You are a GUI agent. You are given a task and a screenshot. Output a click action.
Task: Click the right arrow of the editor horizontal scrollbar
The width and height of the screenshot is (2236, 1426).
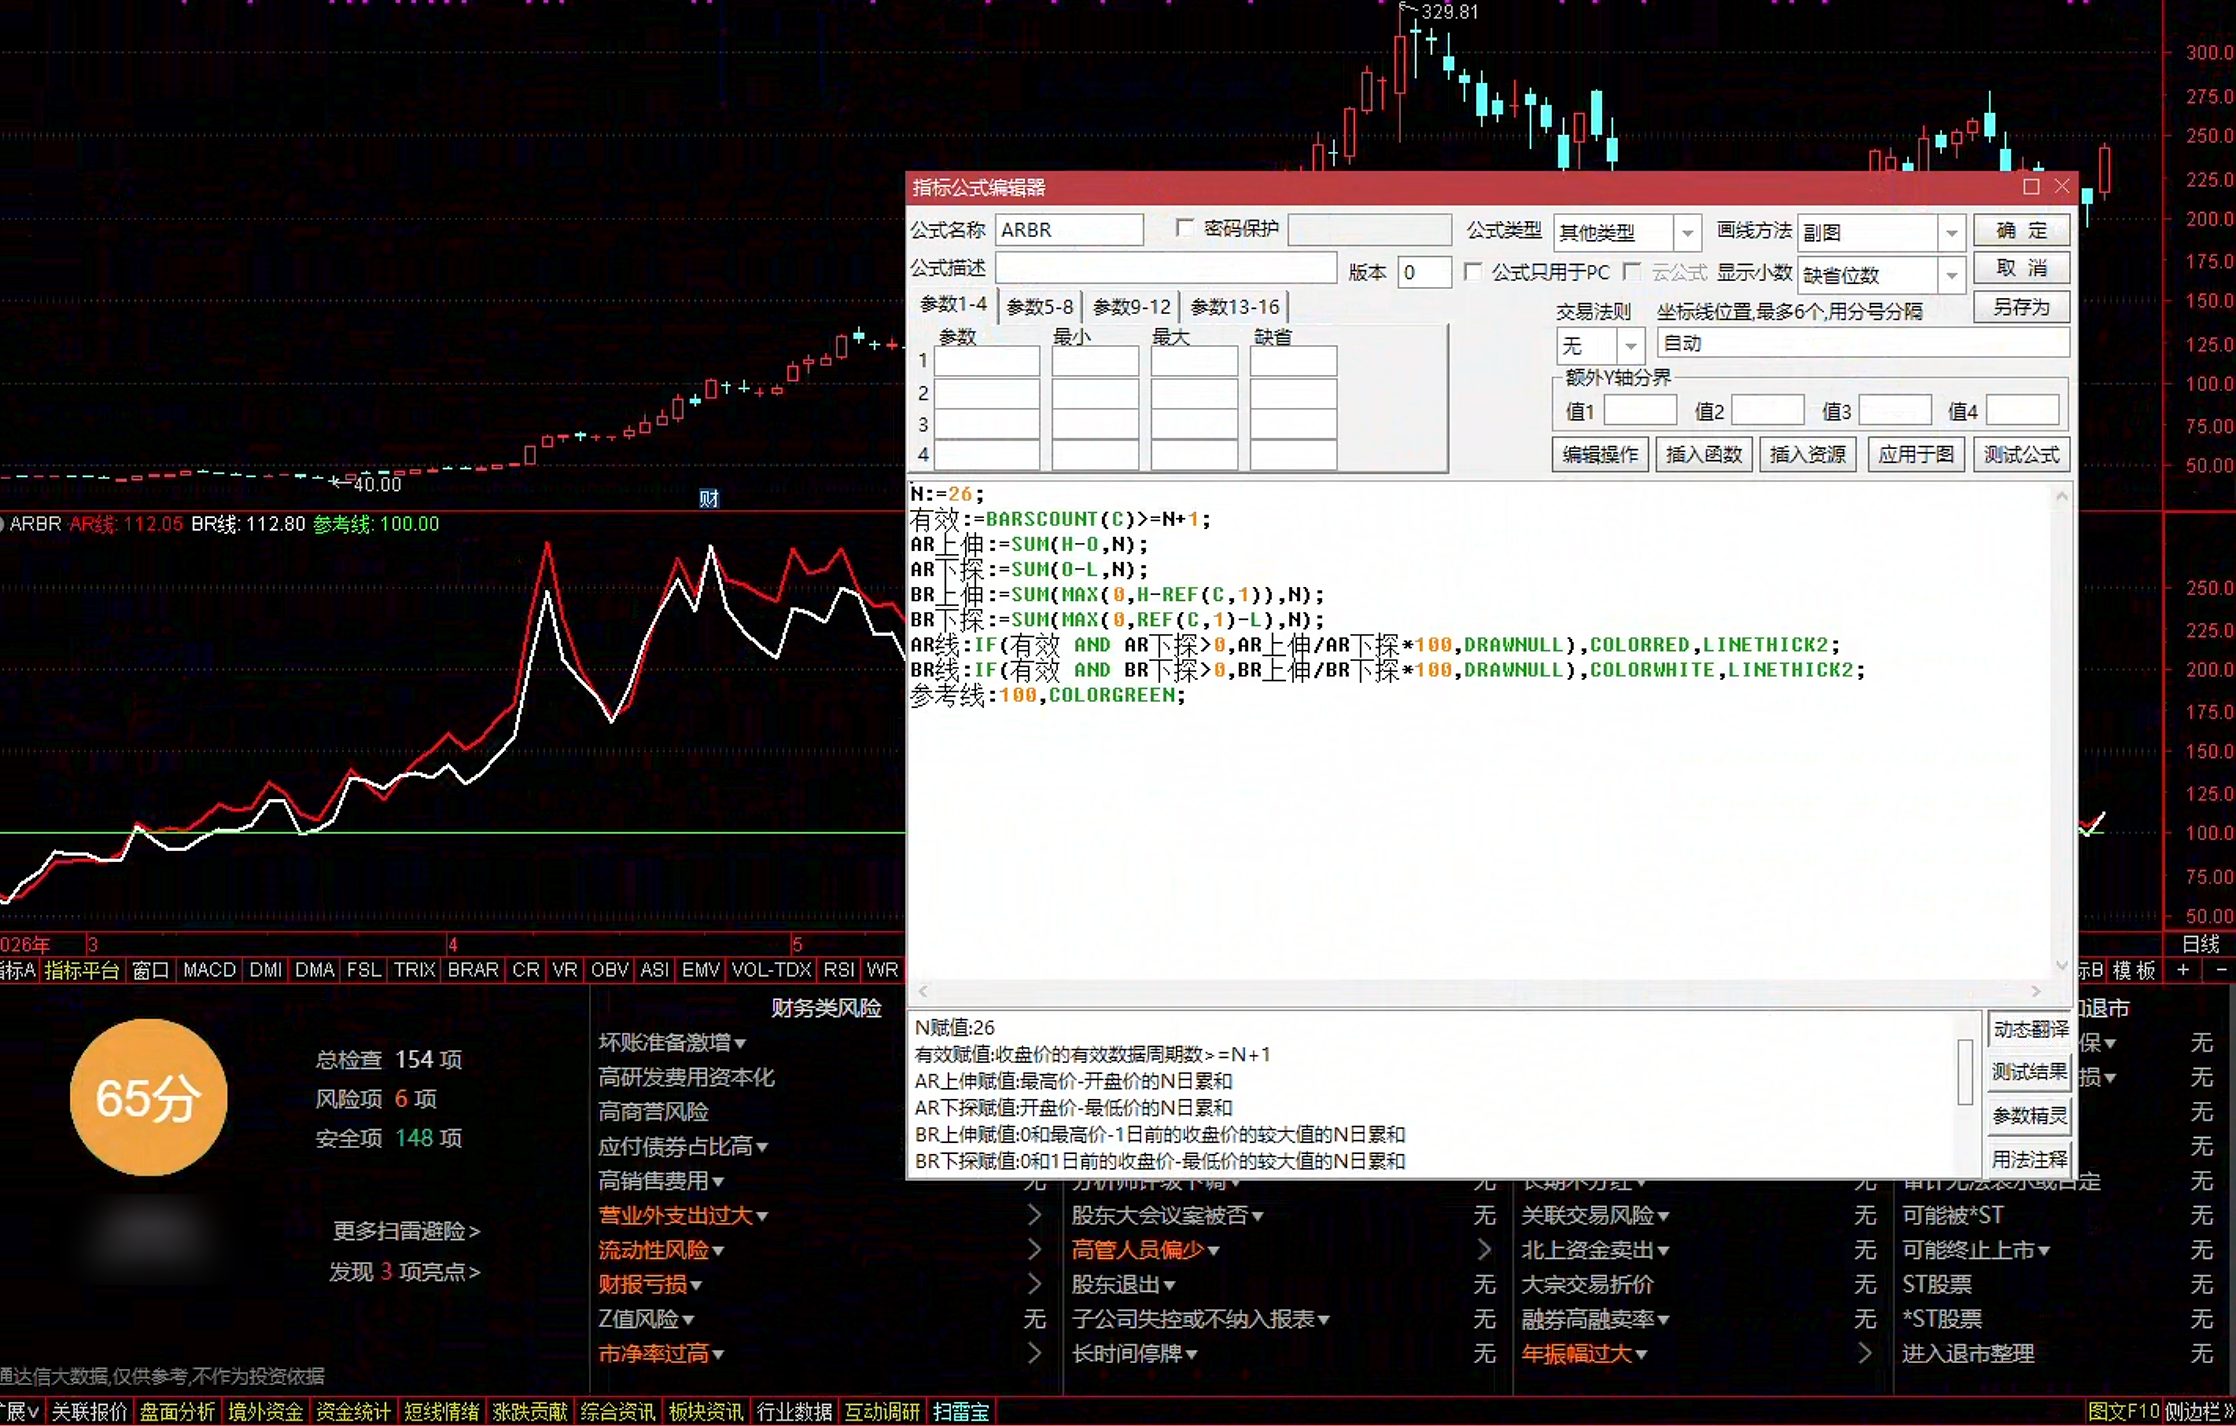point(2036,991)
